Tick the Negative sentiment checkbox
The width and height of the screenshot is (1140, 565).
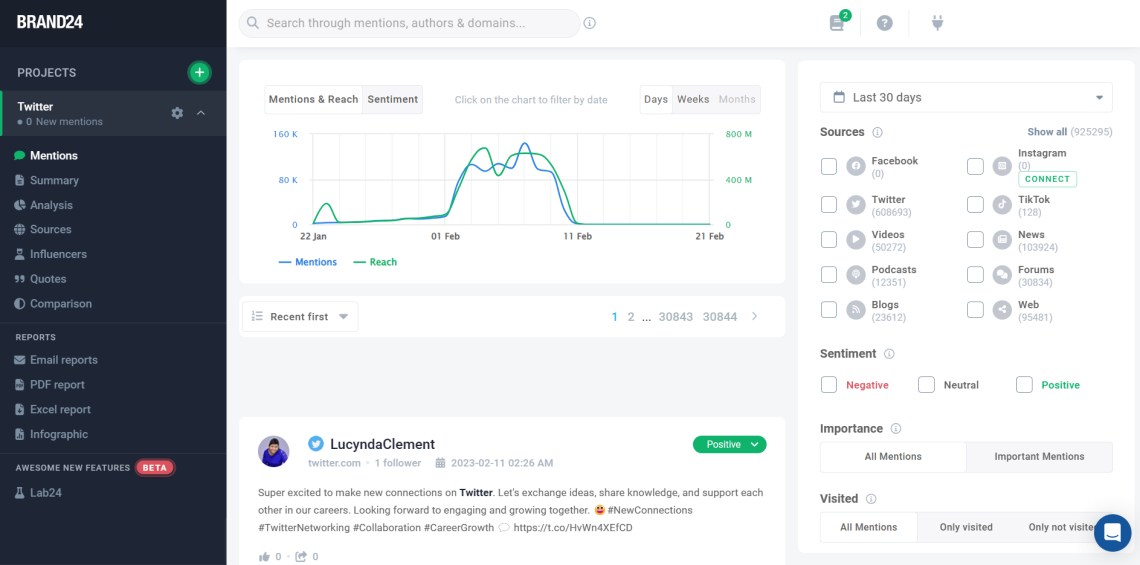point(829,385)
